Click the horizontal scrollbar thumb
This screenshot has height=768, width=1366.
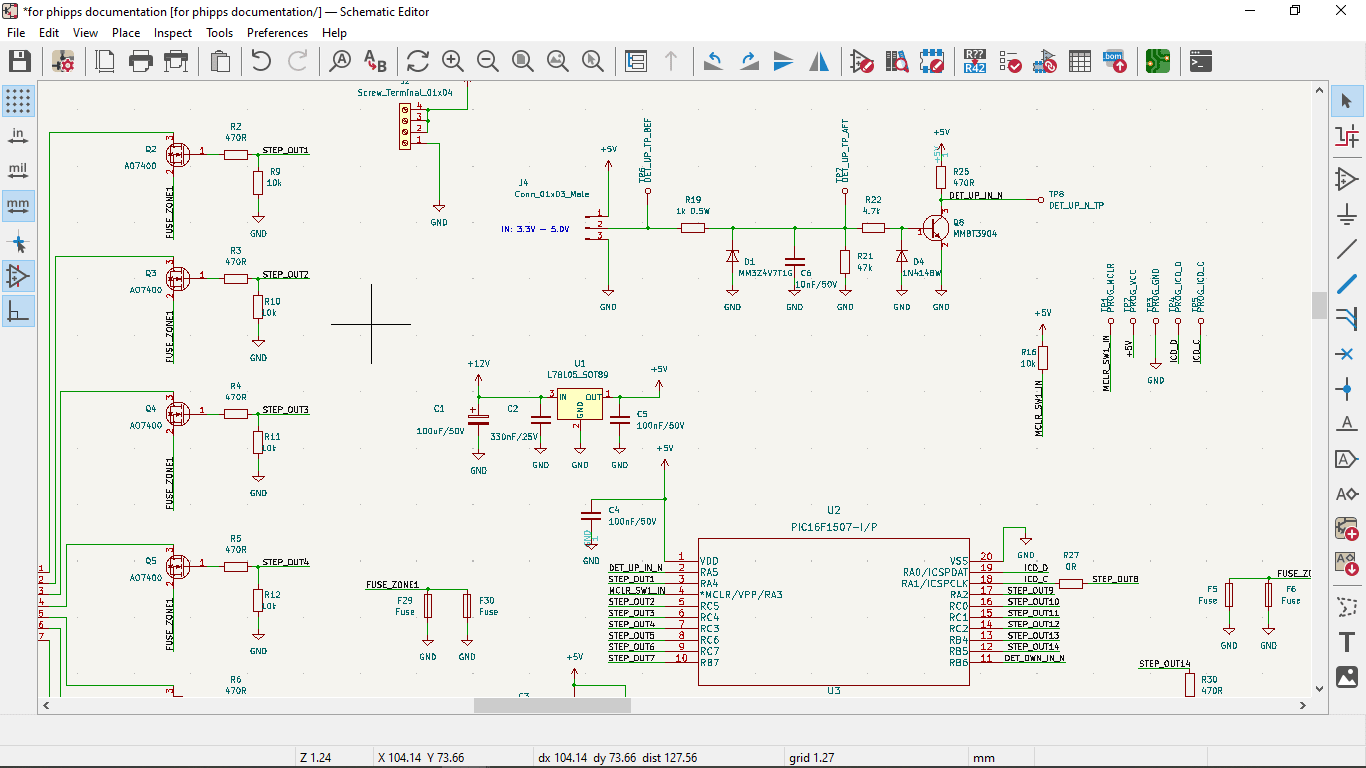(x=552, y=705)
